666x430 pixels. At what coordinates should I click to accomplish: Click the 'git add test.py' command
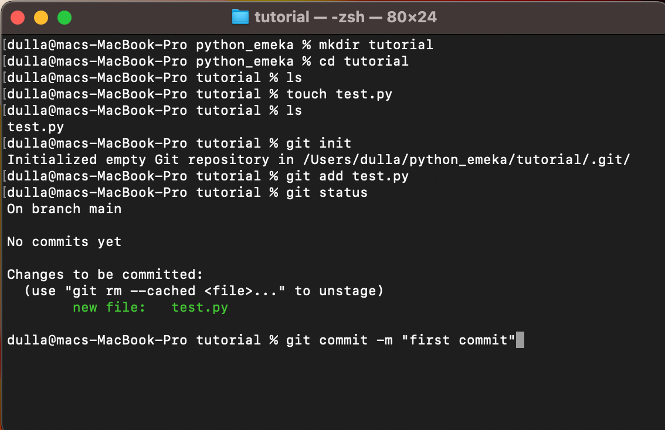347,176
